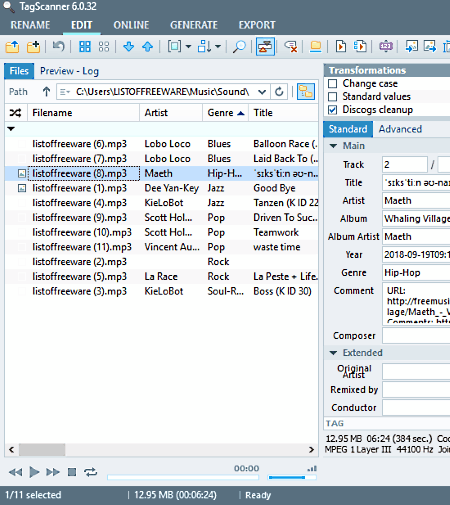The height and width of the screenshot is (505, 450).
Task: Tick the checkbox beside listoffreeware (11).mp3
Action: pyautogui.click(x=22, y=247)
